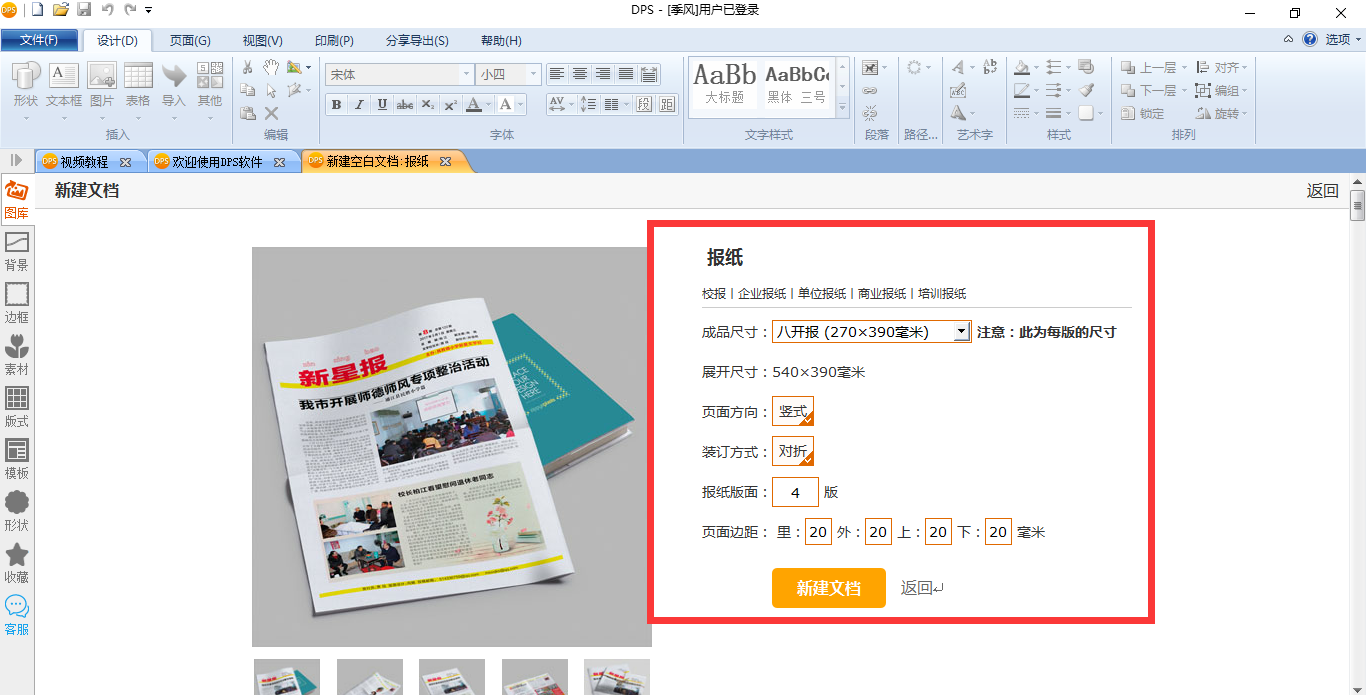The width and height of the screenshot is (1366, 695).
Task: Open the 图库 gallery sidebar panel
Action: (17, 198)
